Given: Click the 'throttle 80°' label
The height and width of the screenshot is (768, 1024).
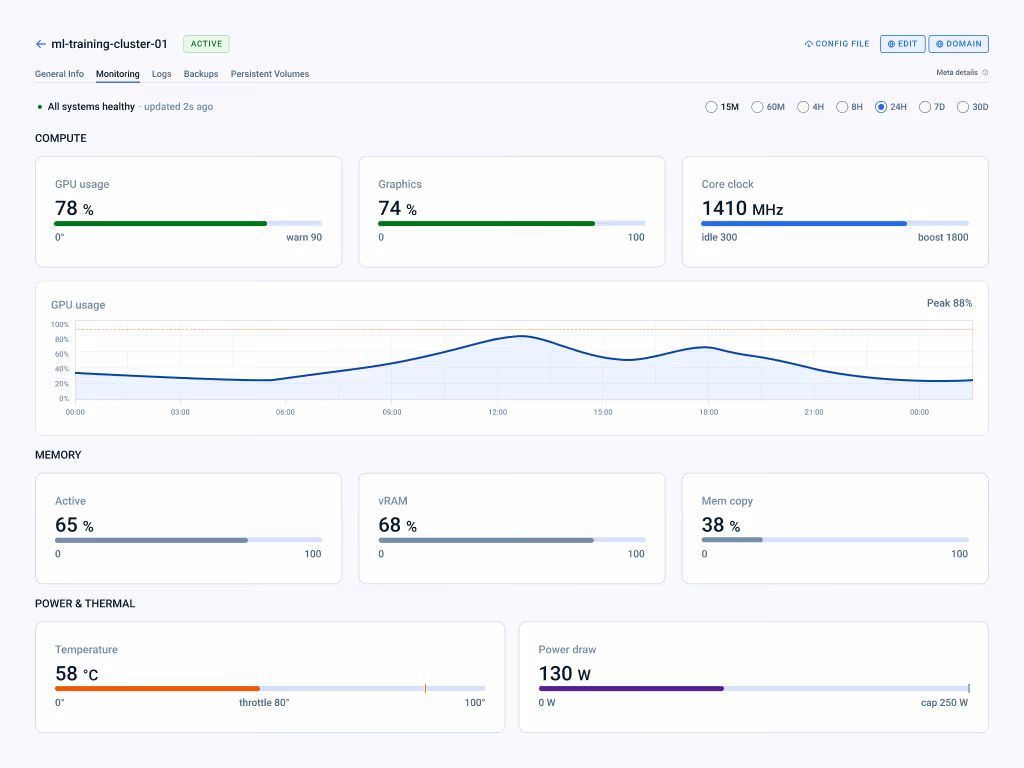Looking at the screenshot, I should 264,703.
